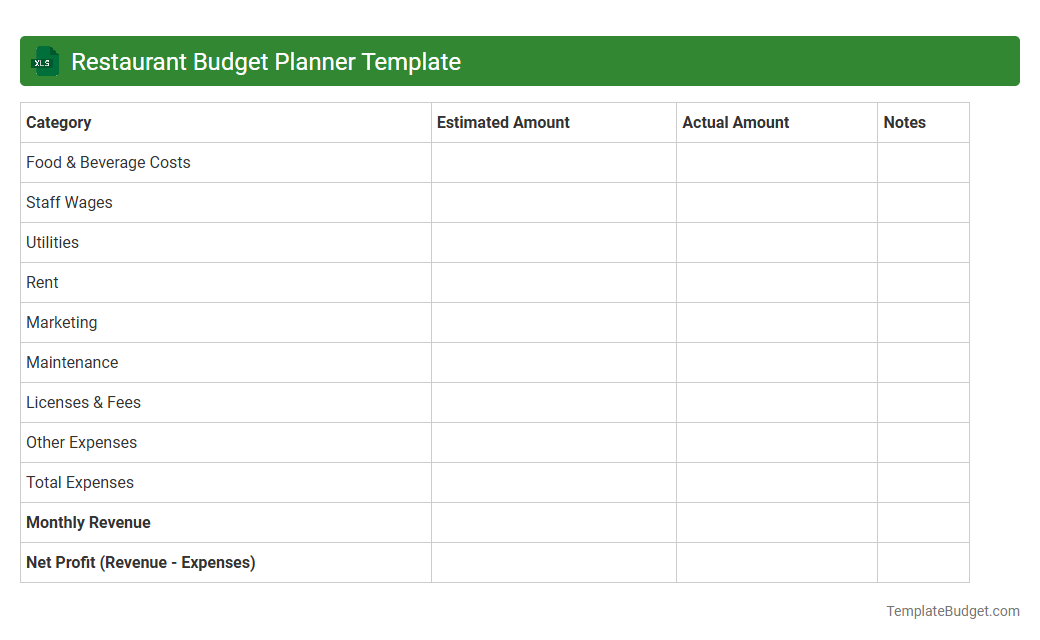
Task: Select the Utilities row label
Action: pyautogui.click(x=52, y=242)
